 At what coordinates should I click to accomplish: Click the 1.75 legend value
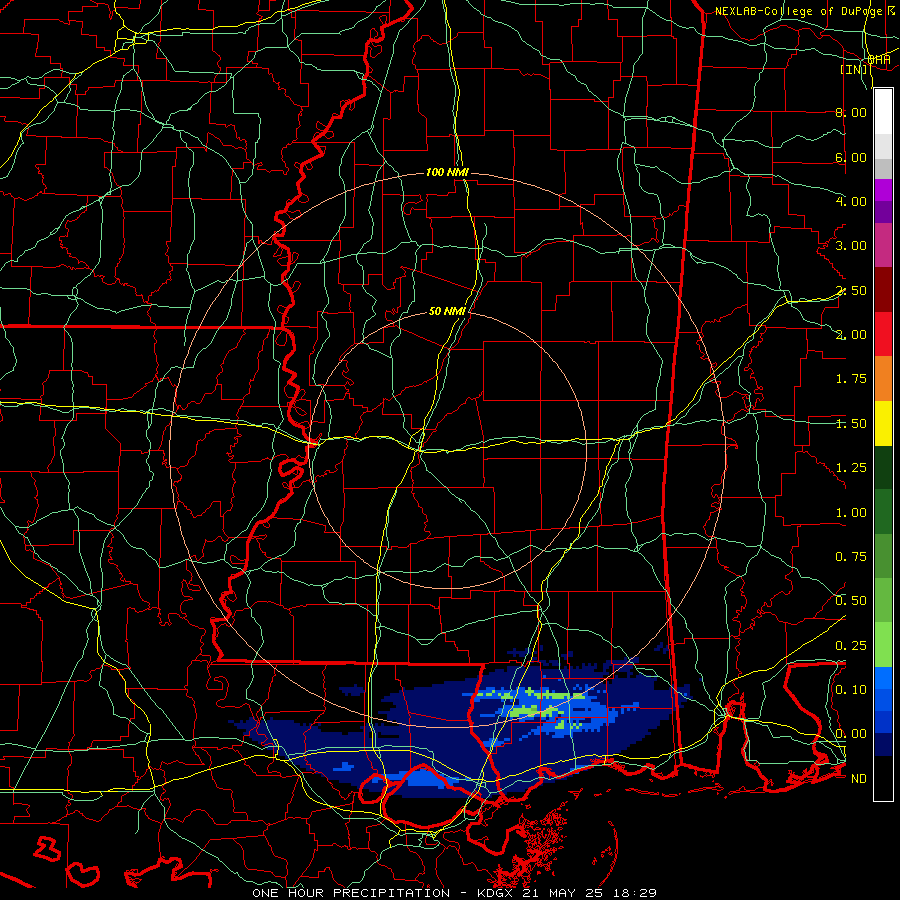(x=851, y=379)
